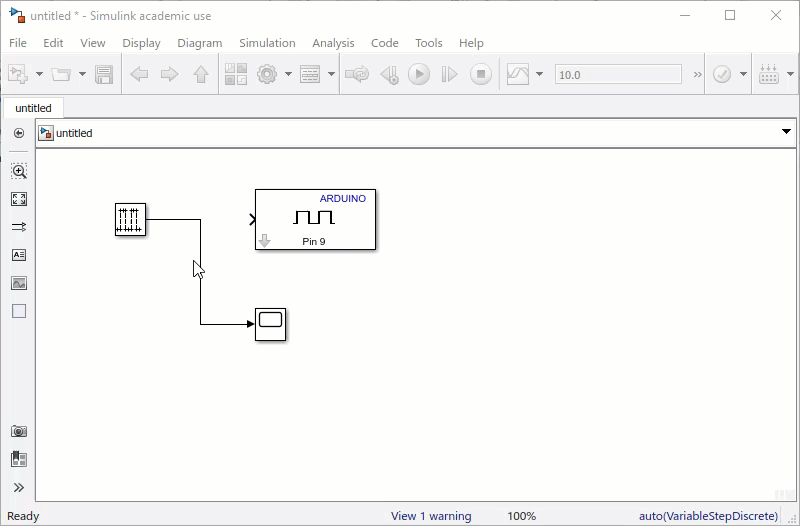
Task: Open the Analysis menu
Action: (333, 43)
